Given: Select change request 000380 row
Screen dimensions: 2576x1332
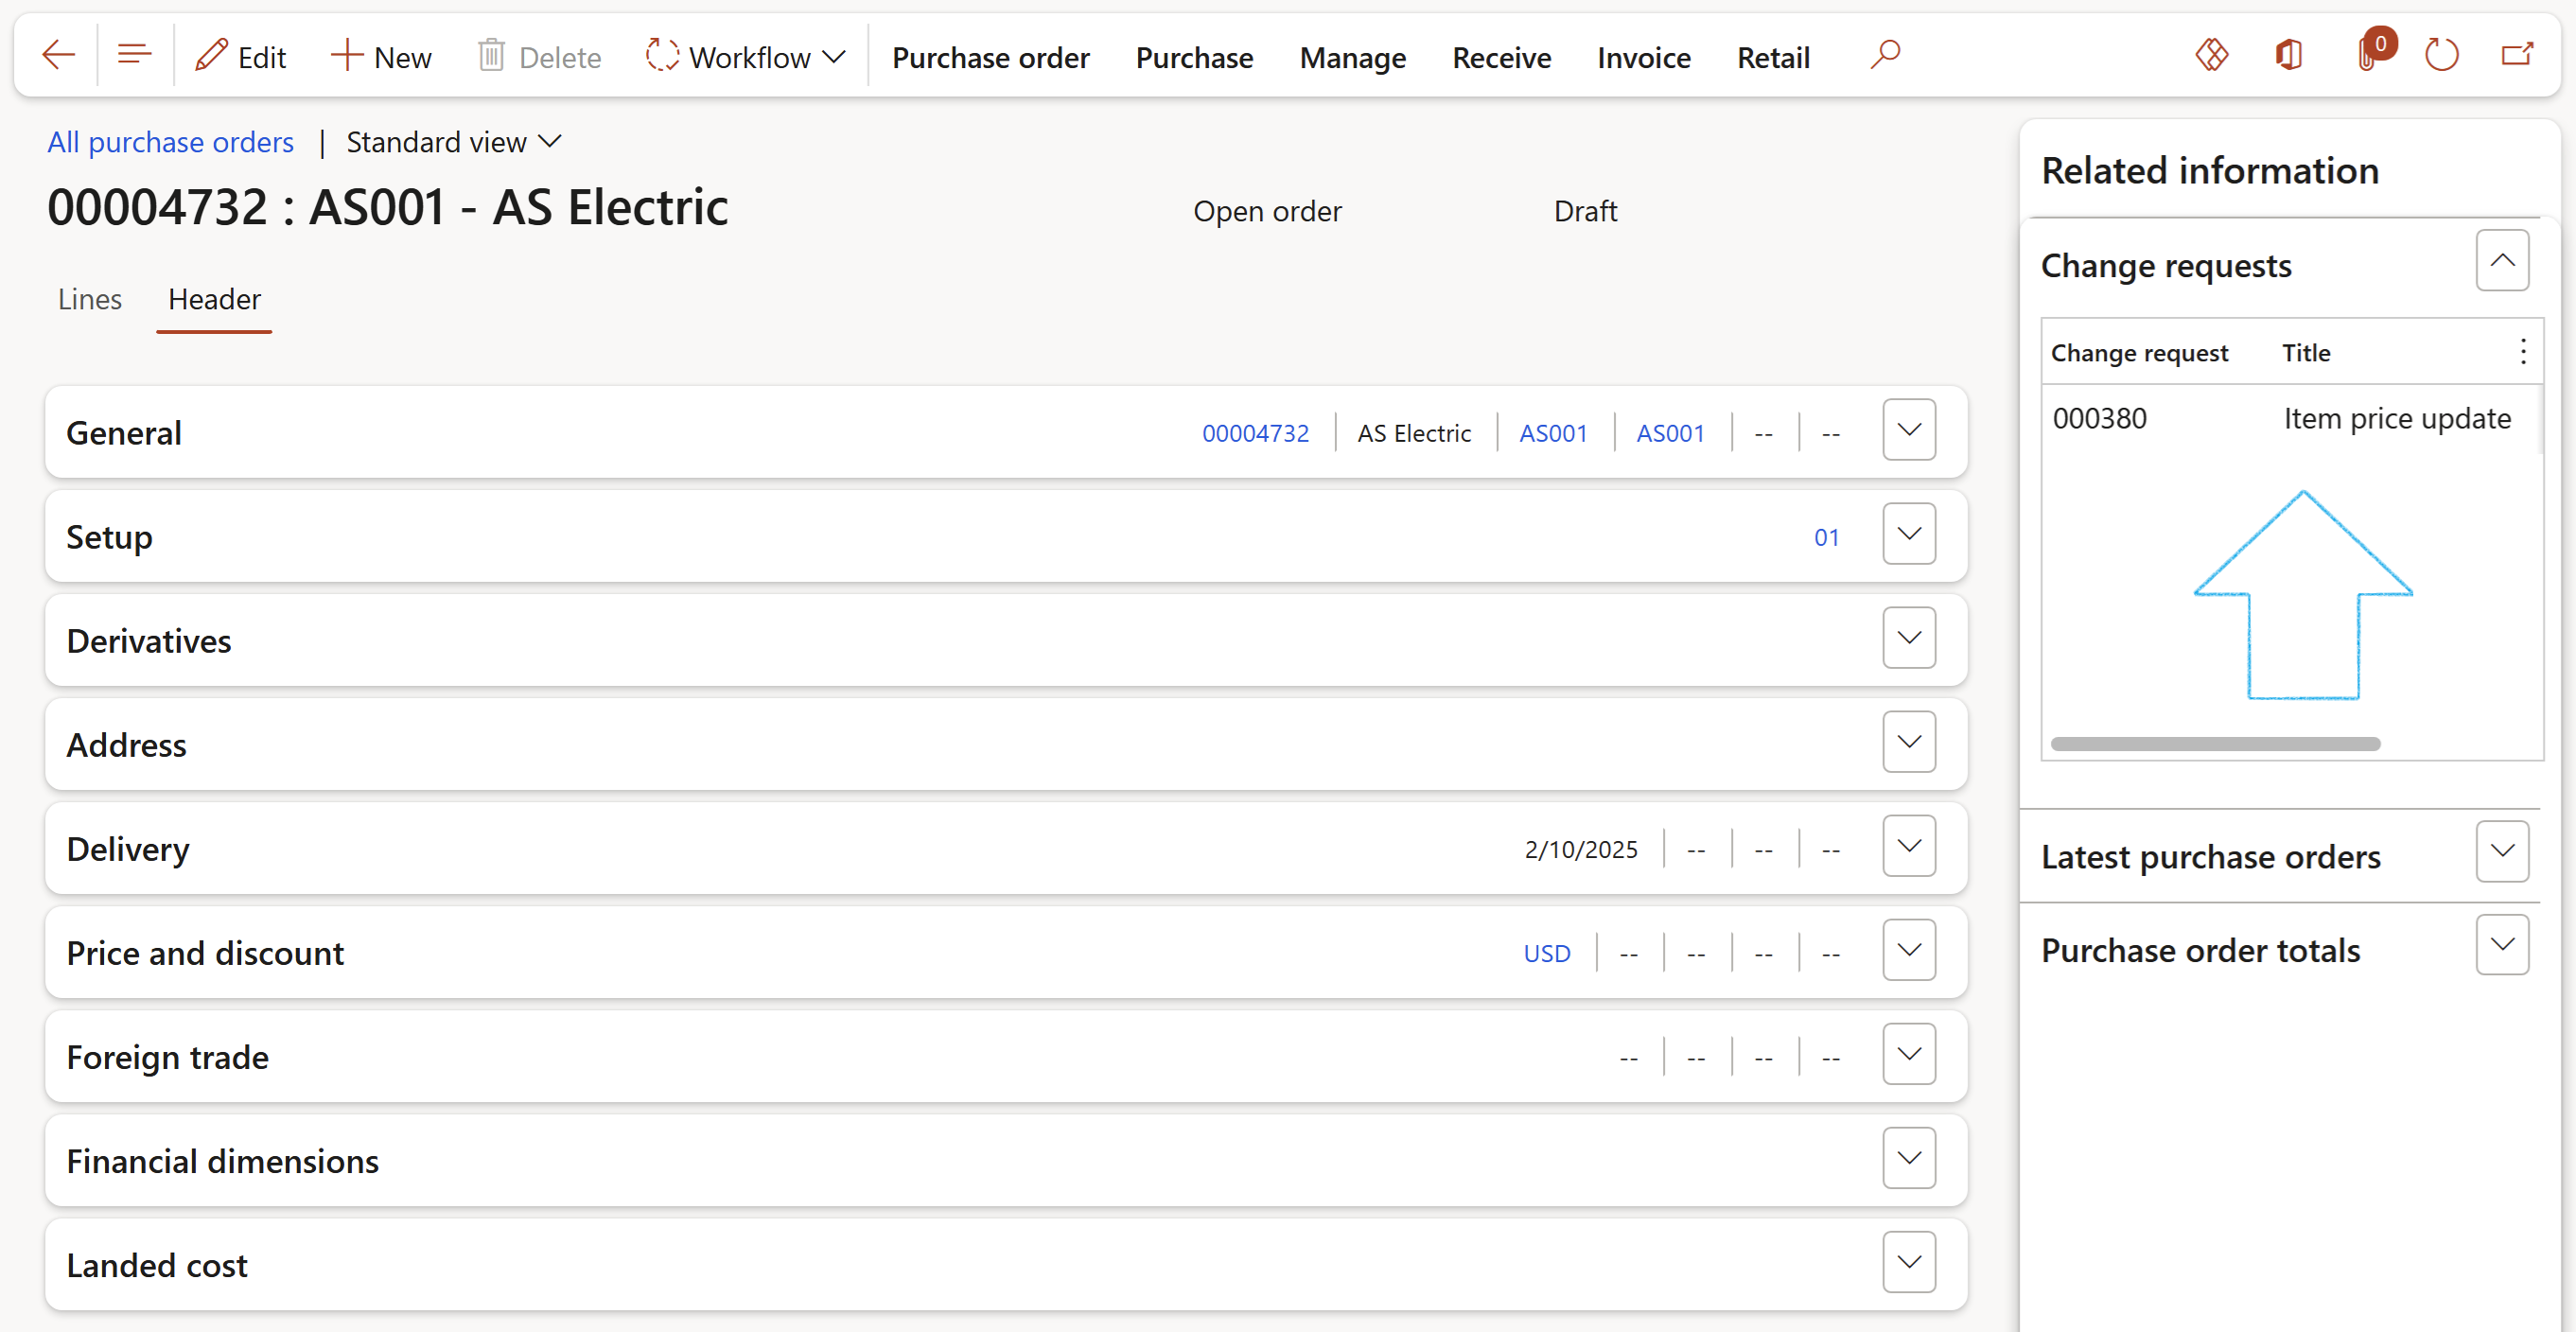Looking at the screenshot, I should click(x=2290, y=418).
